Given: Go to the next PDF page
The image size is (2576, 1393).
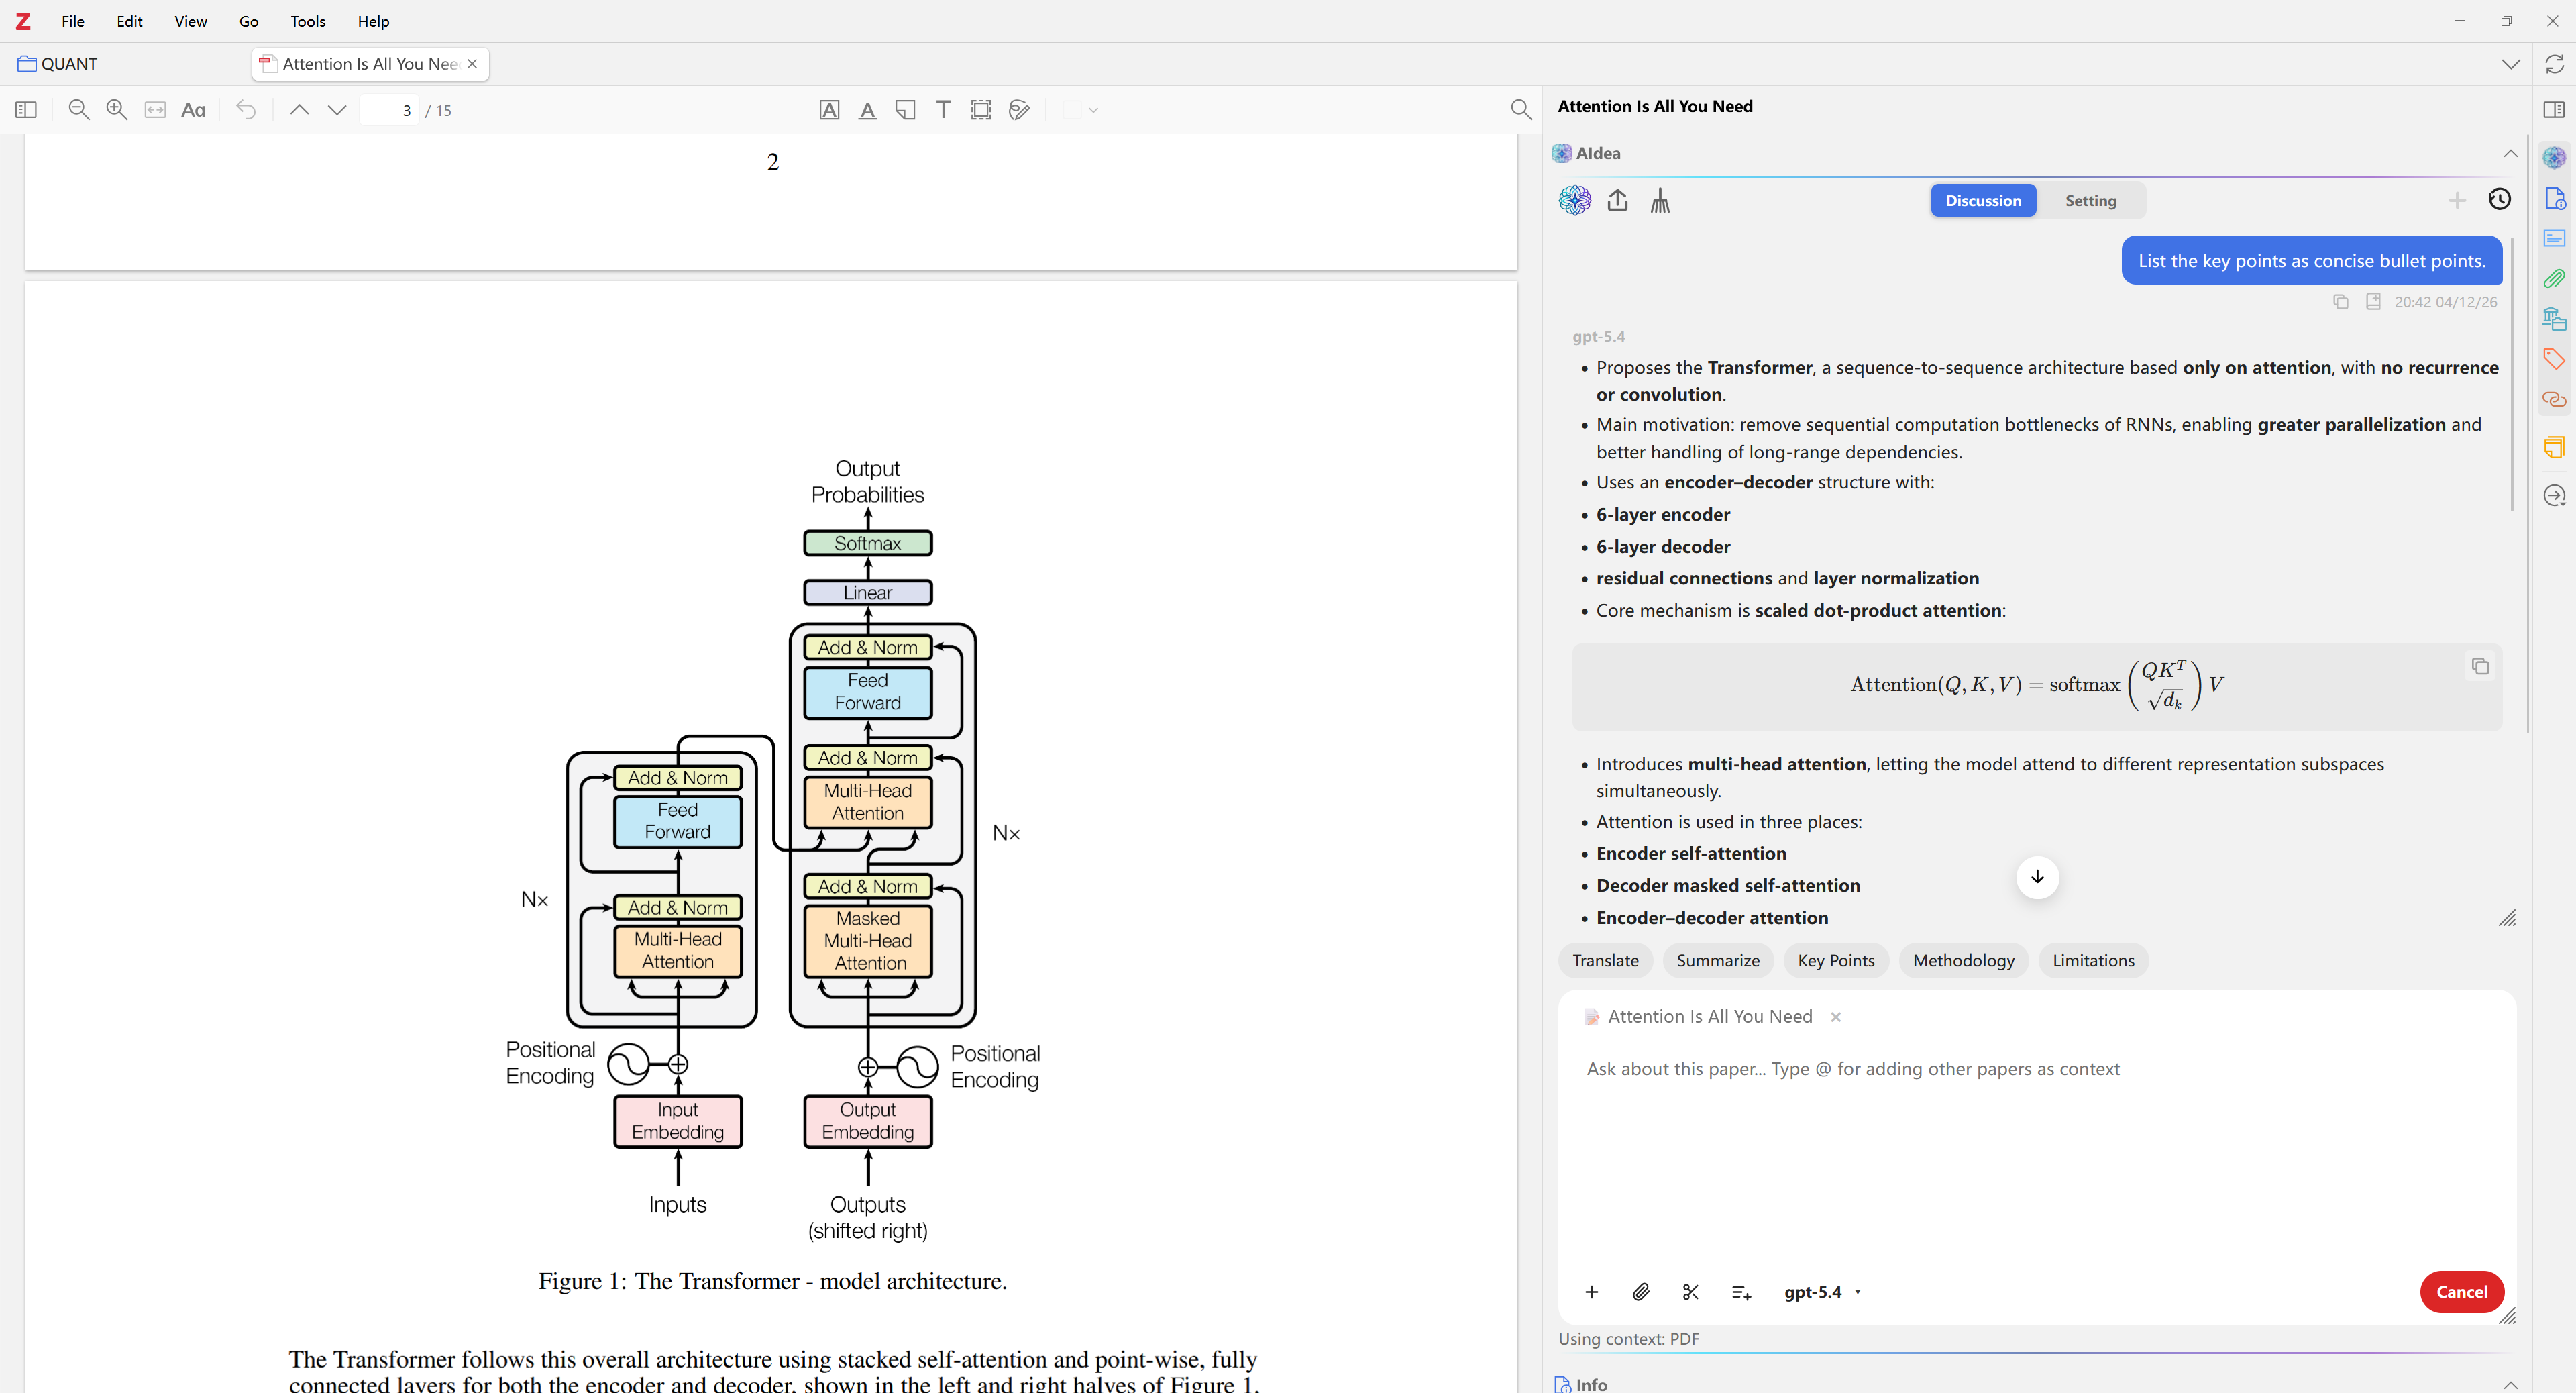Looking at the screenshot, I should (337, 110).
